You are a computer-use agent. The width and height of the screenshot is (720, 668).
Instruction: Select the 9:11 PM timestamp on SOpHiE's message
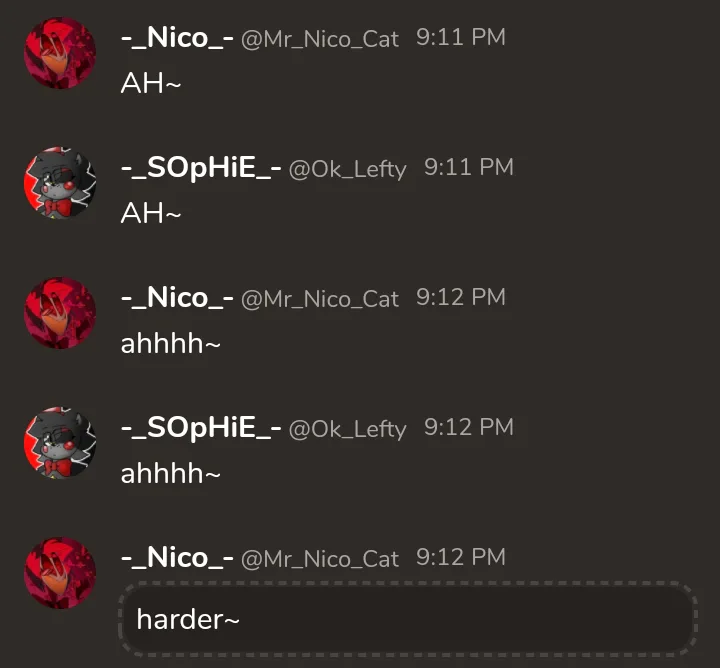tap(468, 167)
